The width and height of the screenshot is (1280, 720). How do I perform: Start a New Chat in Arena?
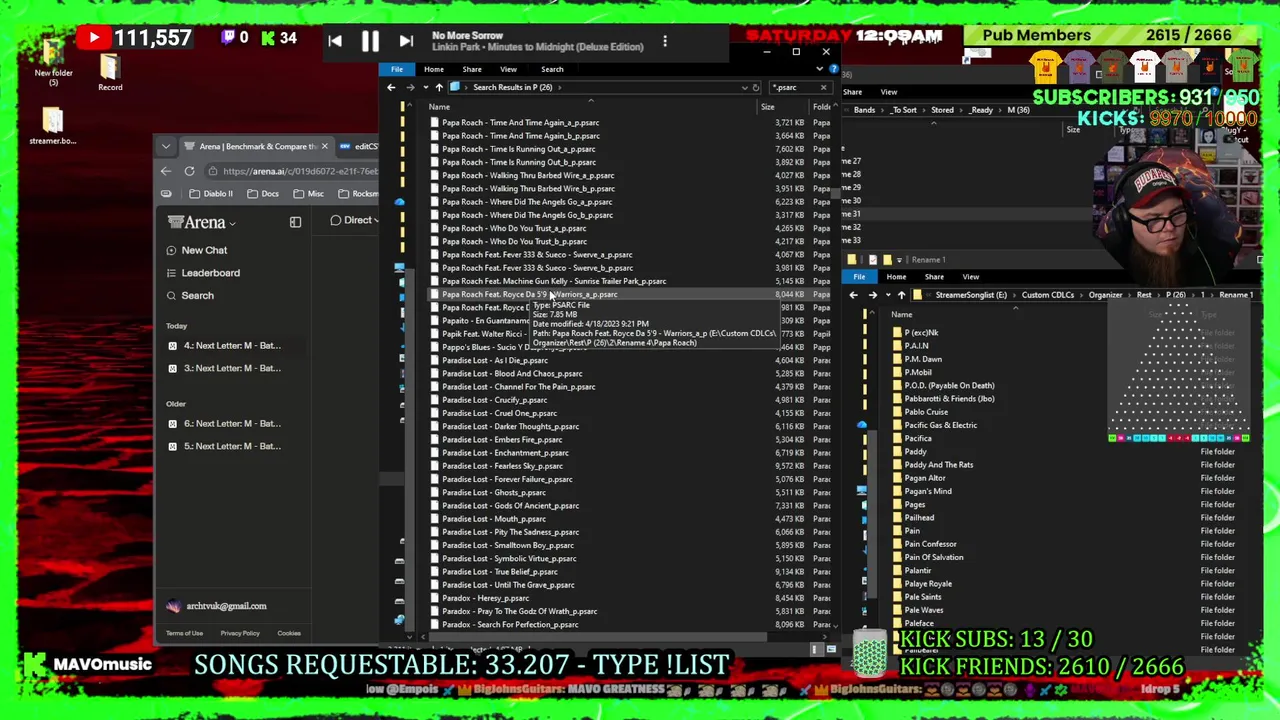point(197,250)
